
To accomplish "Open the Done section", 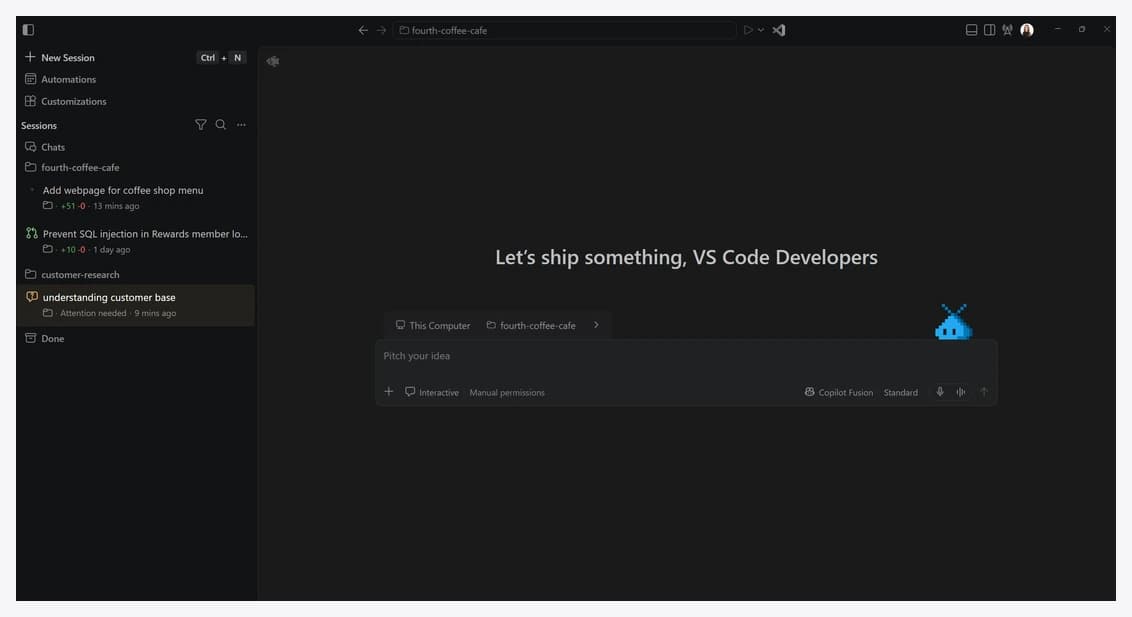I will (x=45, y=338).
